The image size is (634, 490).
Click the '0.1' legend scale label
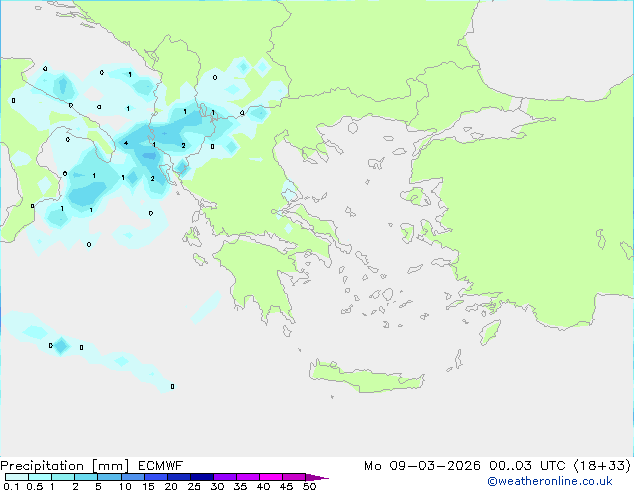coord(11,486)
